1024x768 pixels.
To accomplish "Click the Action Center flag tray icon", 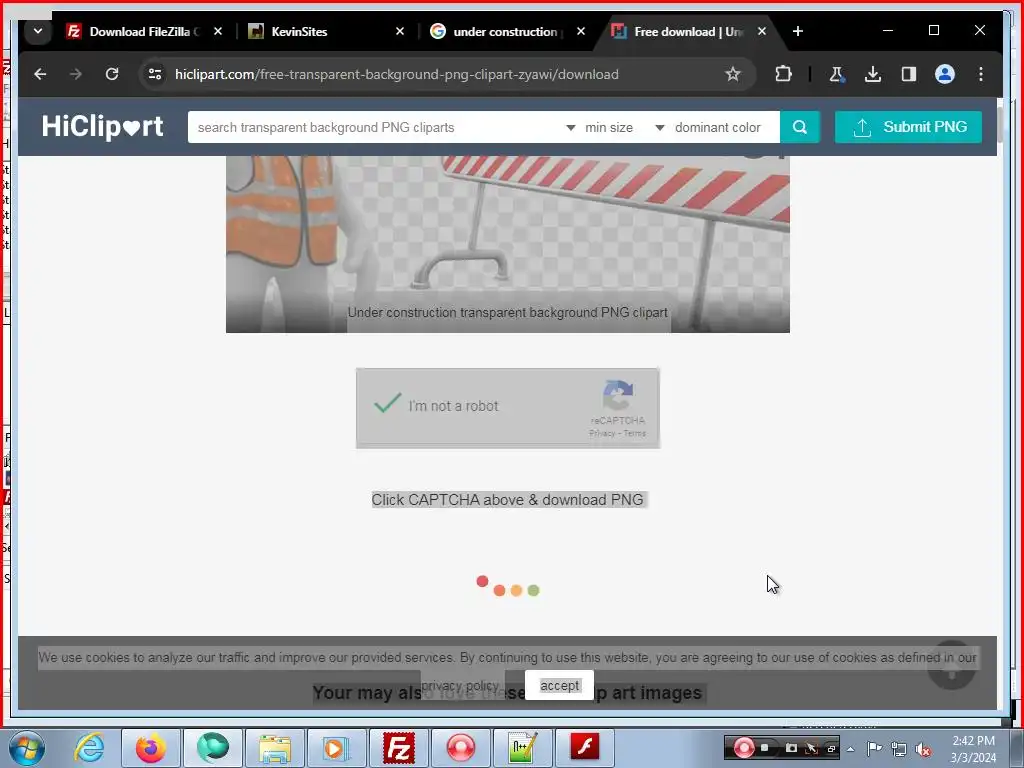I will click(x=874, y=749).
